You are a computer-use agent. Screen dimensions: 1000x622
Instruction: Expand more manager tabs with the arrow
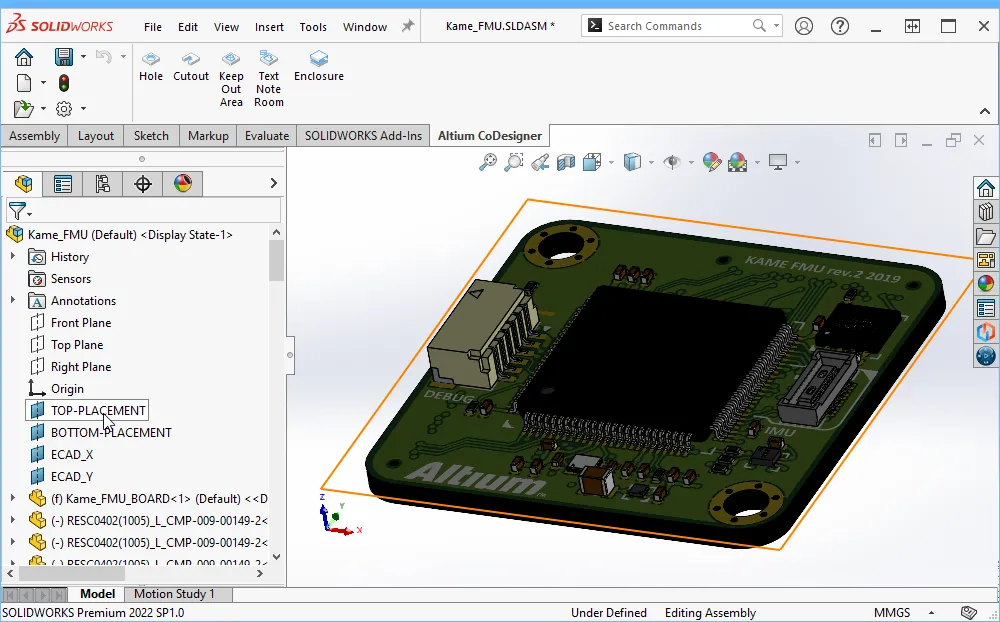(x=274, y=183)
